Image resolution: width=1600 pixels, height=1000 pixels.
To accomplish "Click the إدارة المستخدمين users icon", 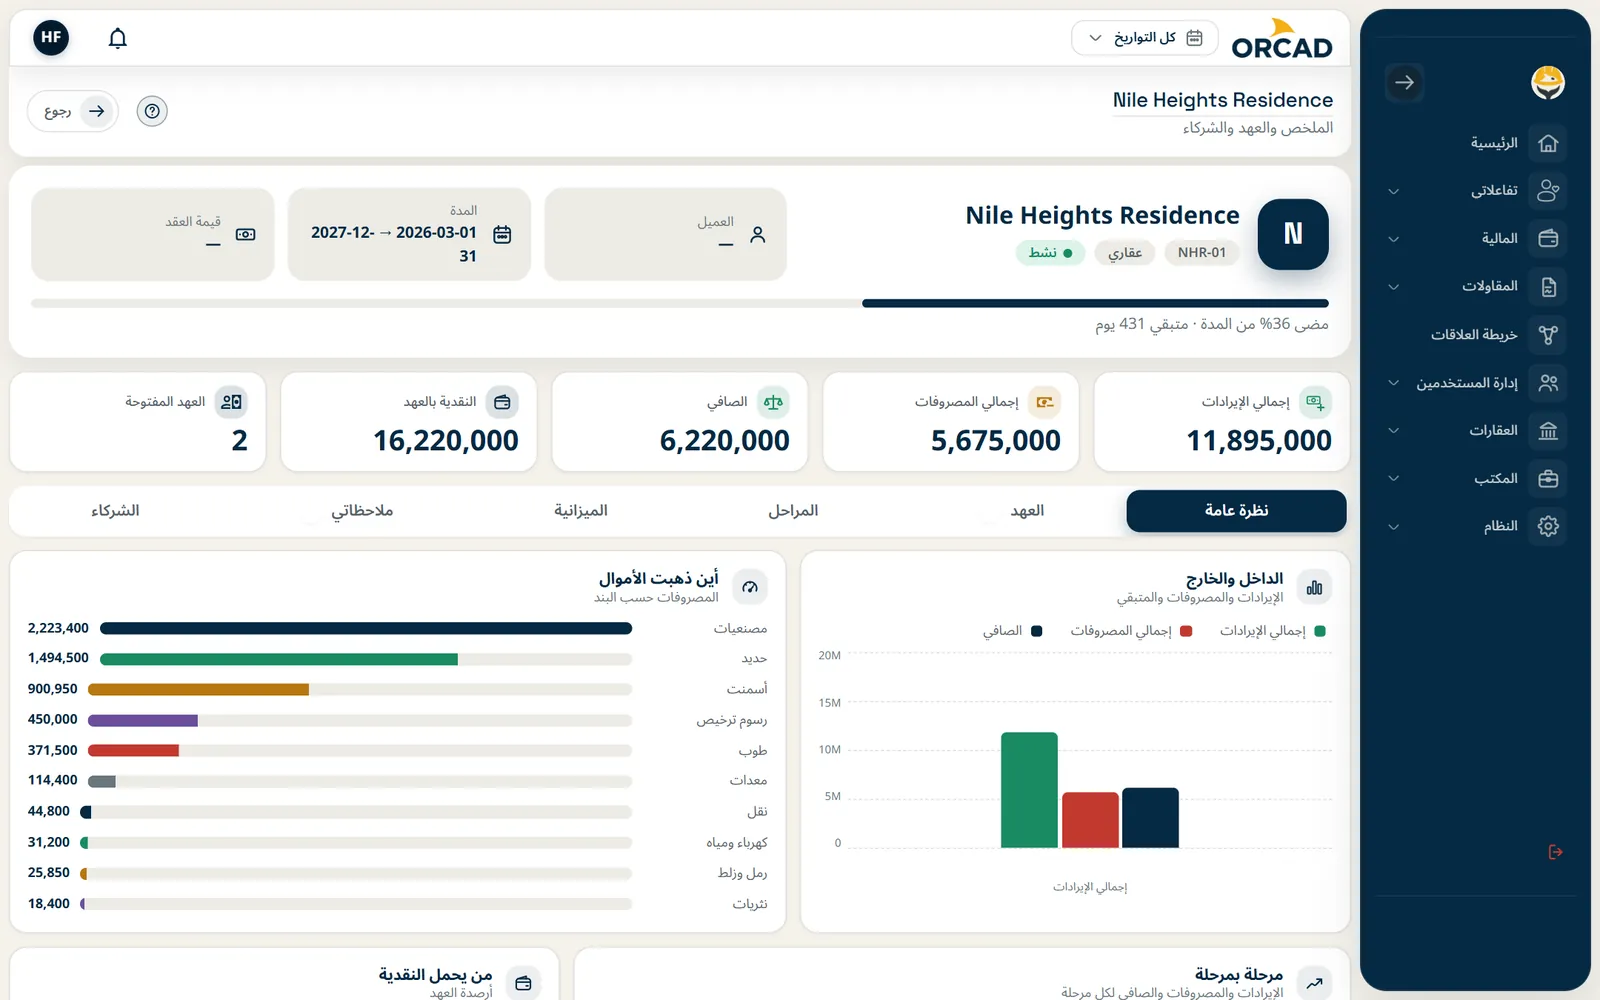I will pyautogui.click(x=1548, y=383).
